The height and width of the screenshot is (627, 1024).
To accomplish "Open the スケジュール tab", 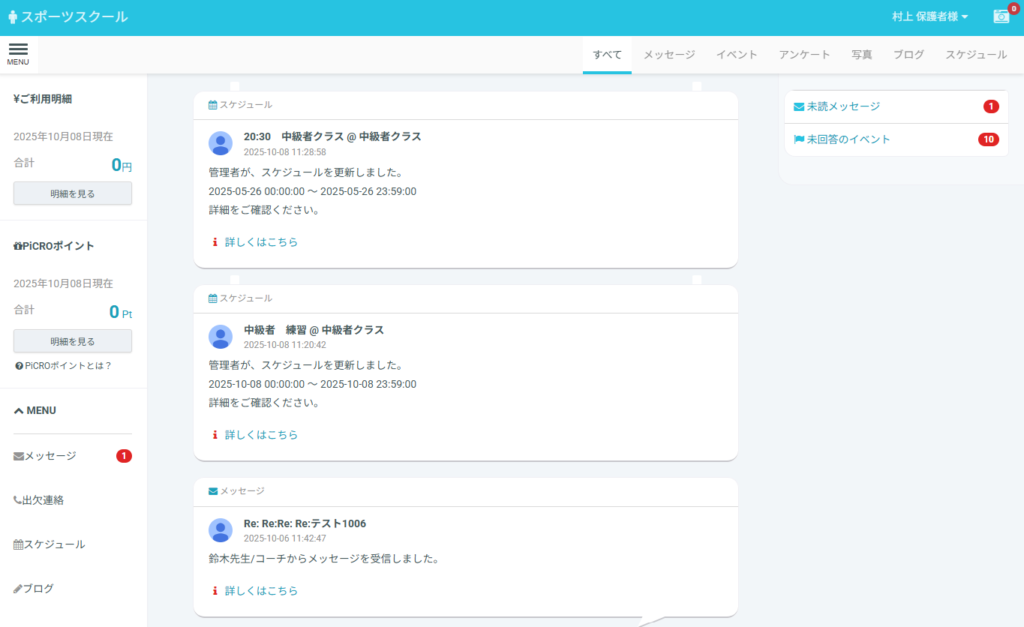I will click(975, 55).
